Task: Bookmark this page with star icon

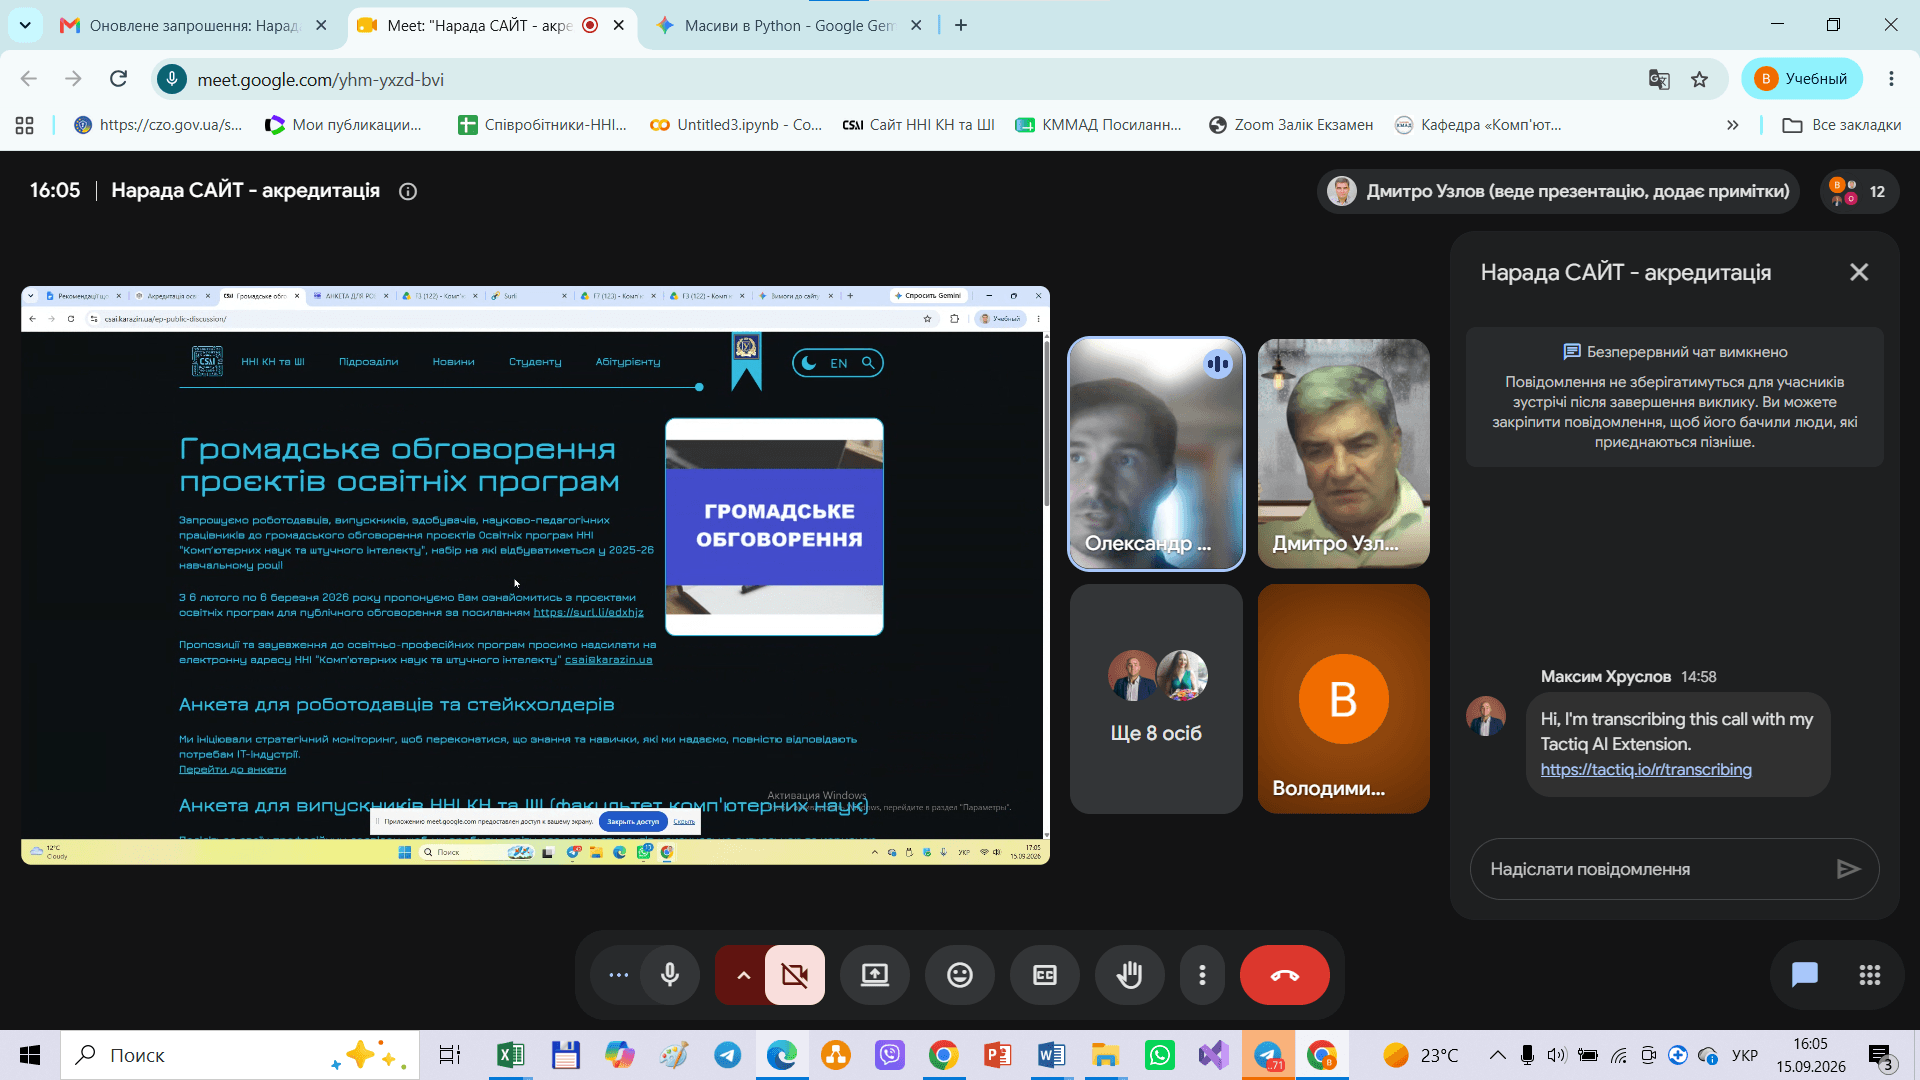Action: [1699, 79]
